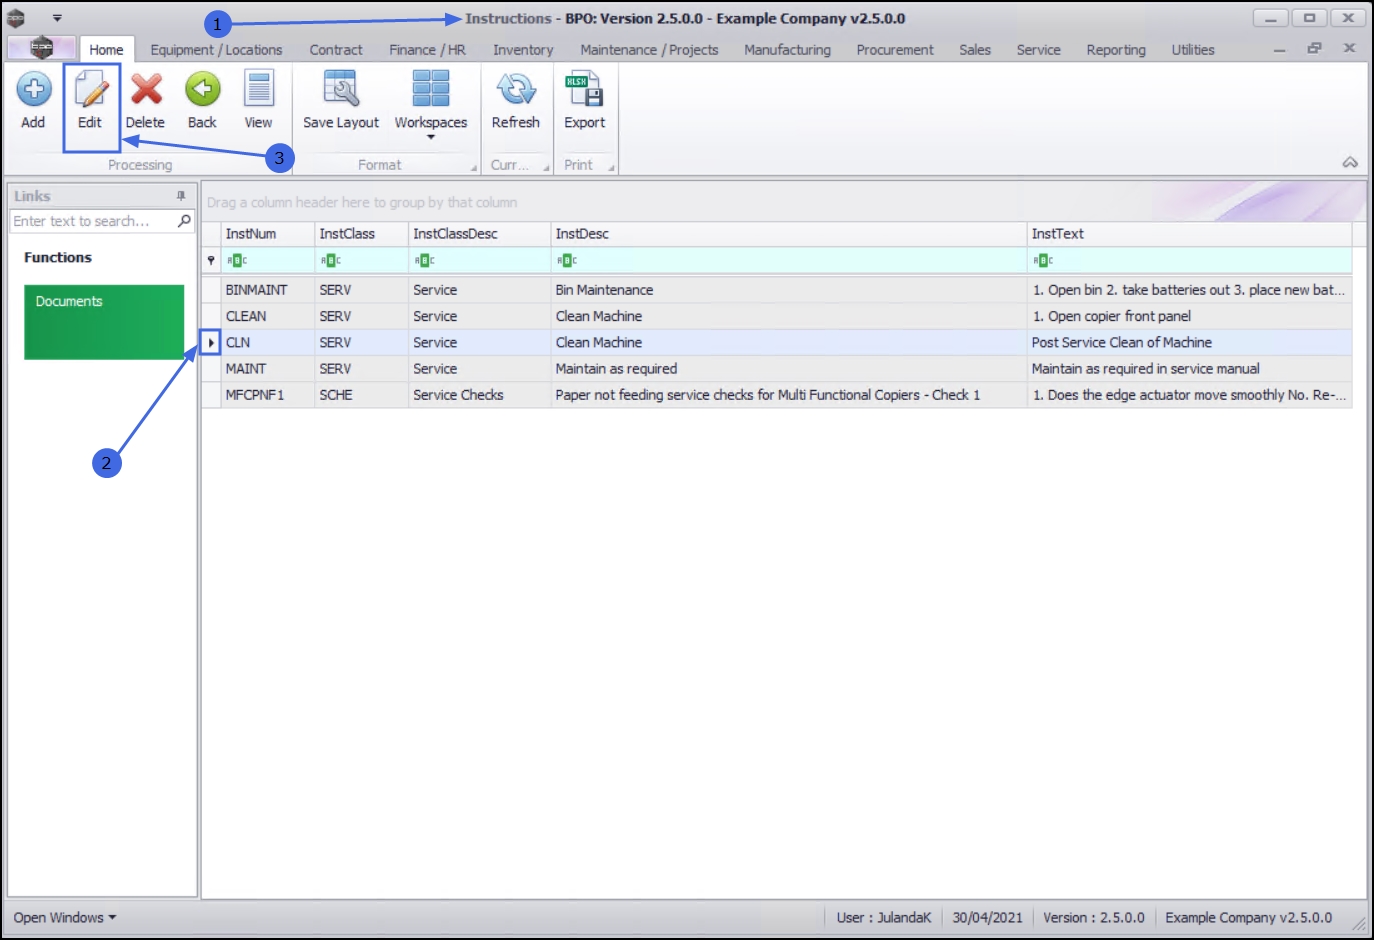Screen dimensions: 1374x940
Task: Click the green Documents tile
Action: pos(104,322)
